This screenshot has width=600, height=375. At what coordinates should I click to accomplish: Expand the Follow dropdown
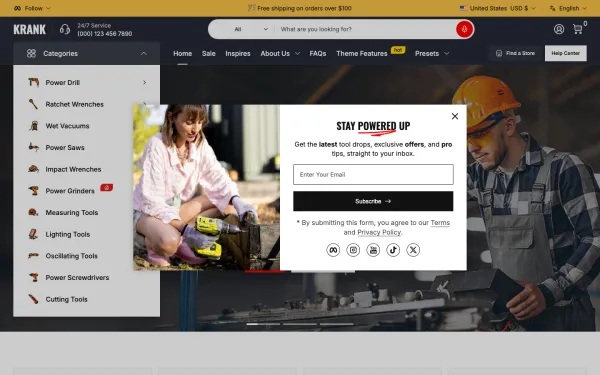tap(32, 8)
